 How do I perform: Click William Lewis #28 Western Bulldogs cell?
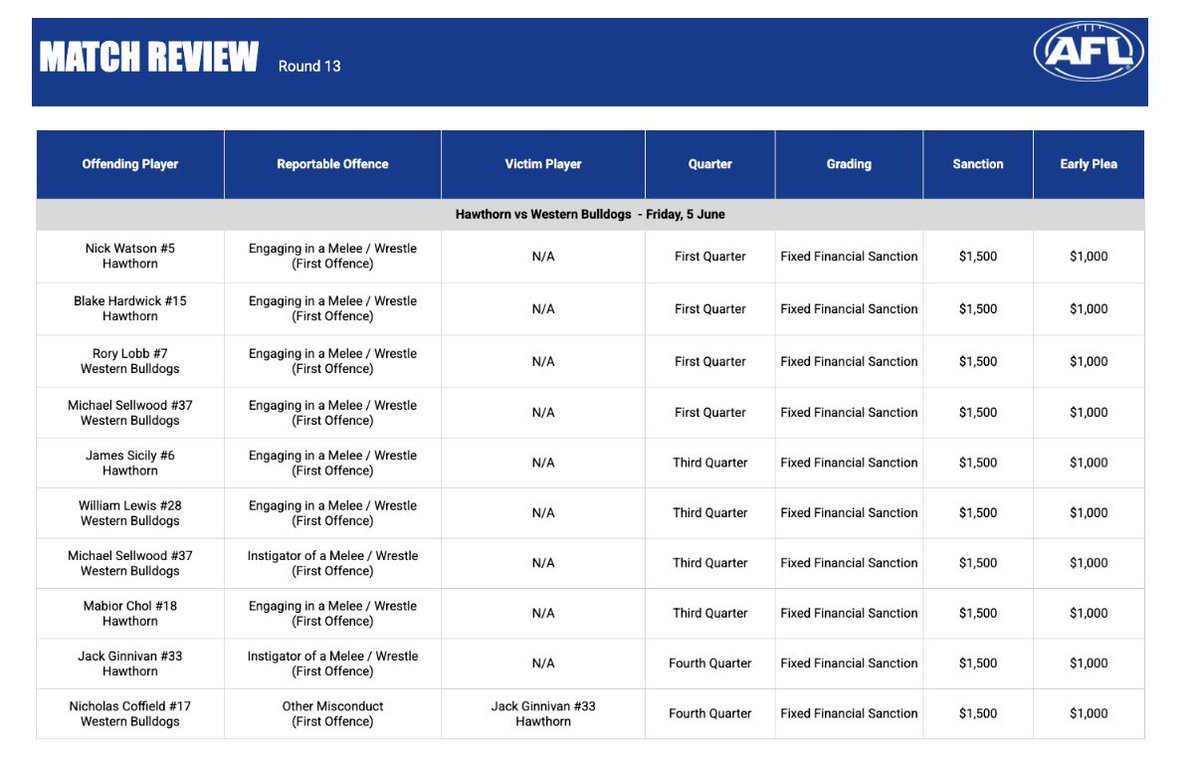point(130,513)
